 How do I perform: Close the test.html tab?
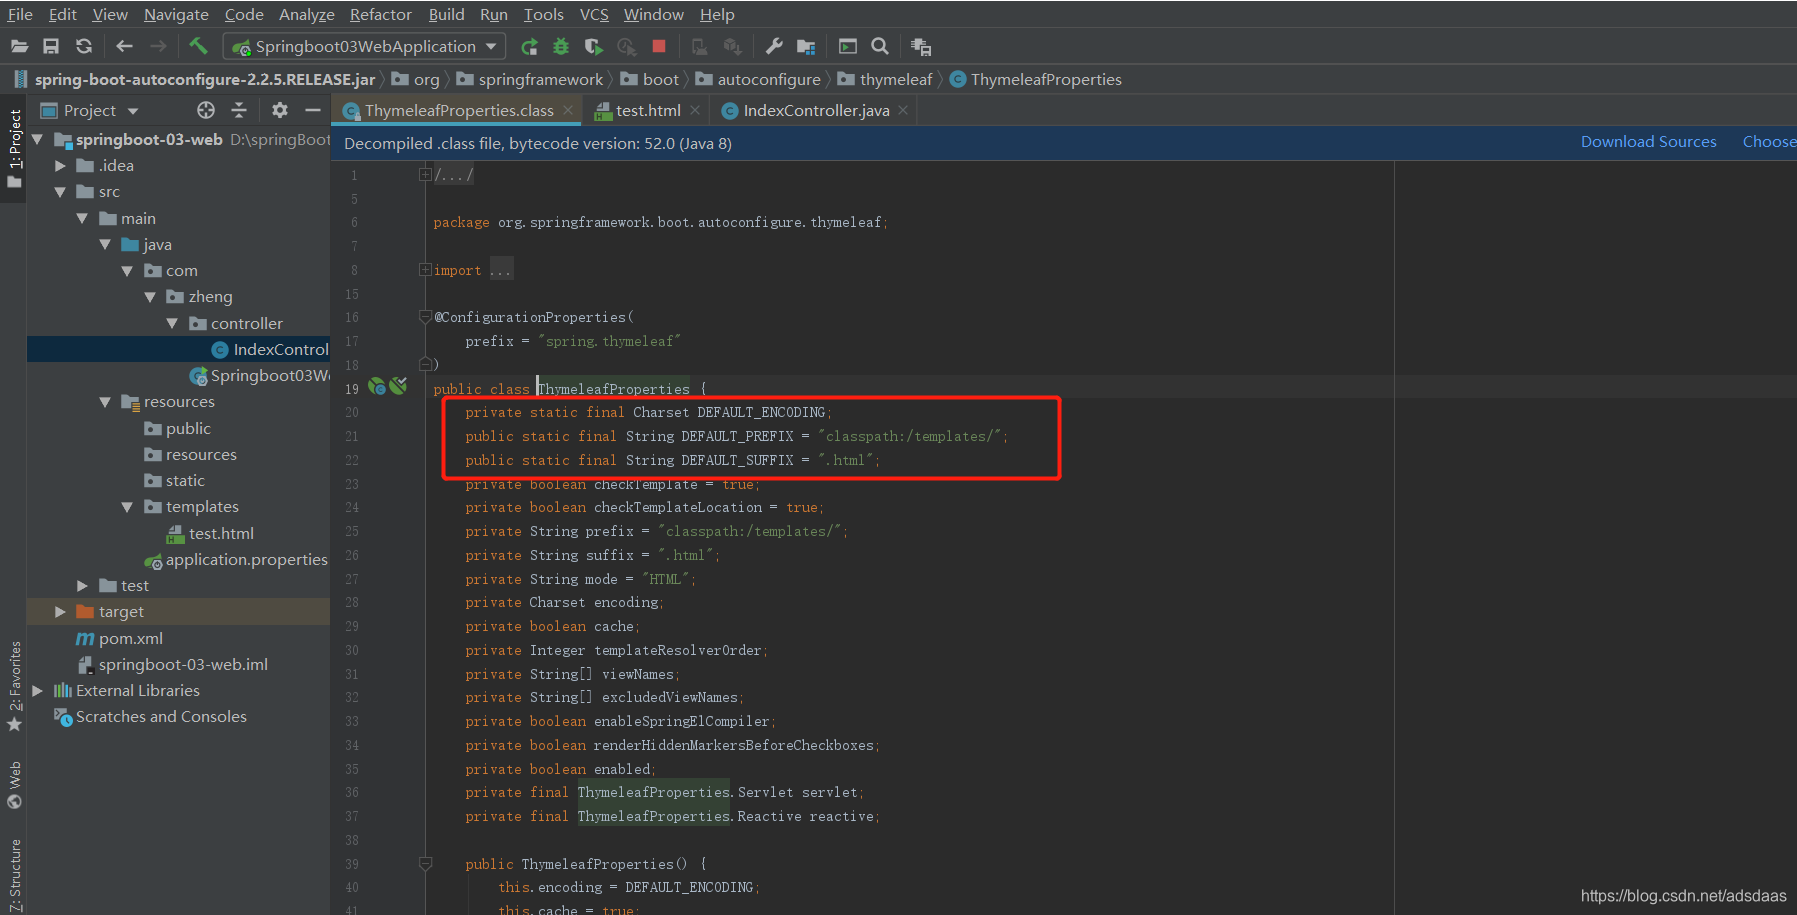click(x=696, y=110)
